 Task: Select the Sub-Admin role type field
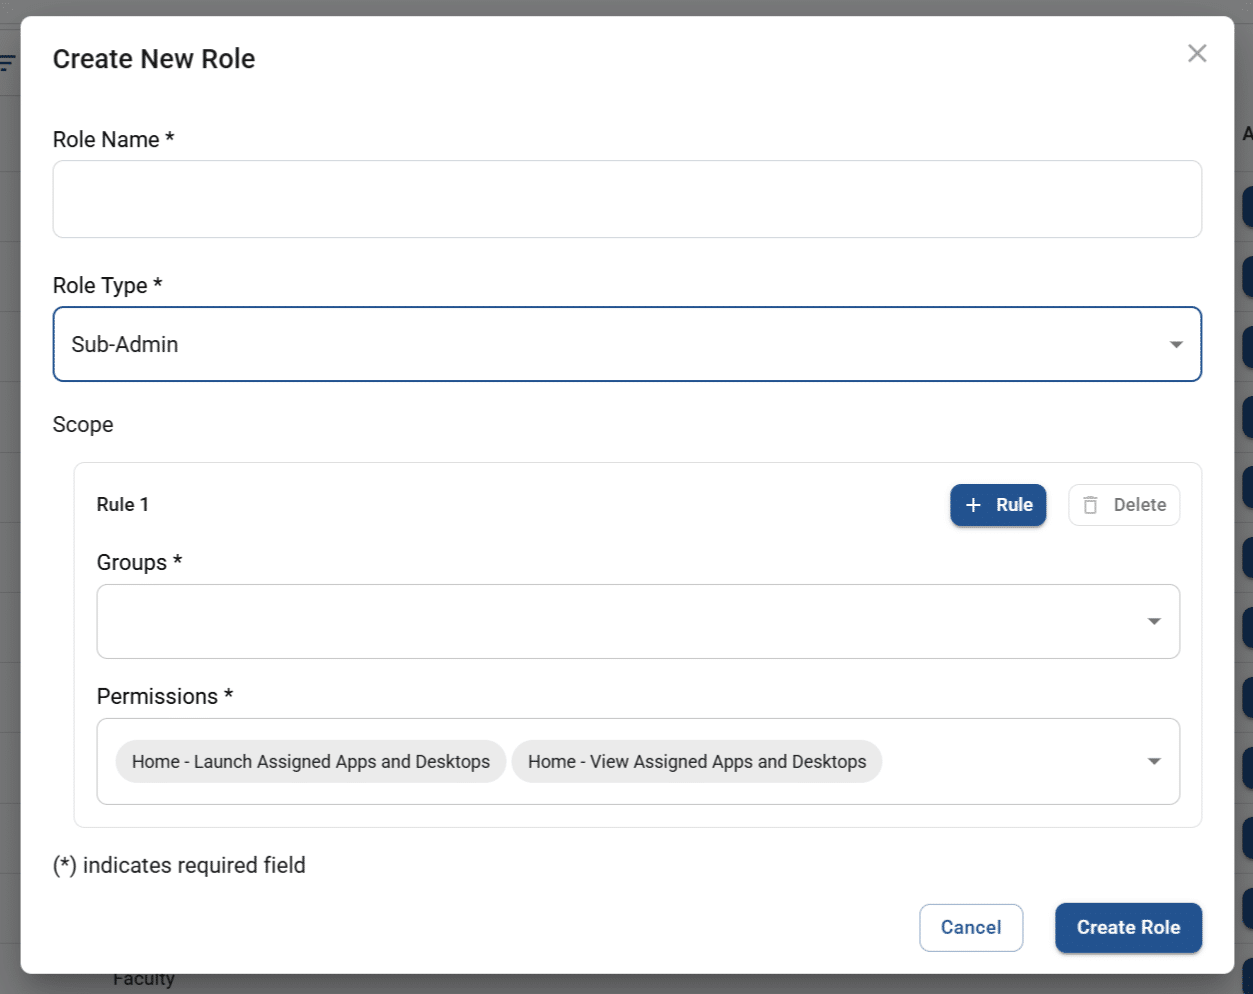click(x=600, y=344)
